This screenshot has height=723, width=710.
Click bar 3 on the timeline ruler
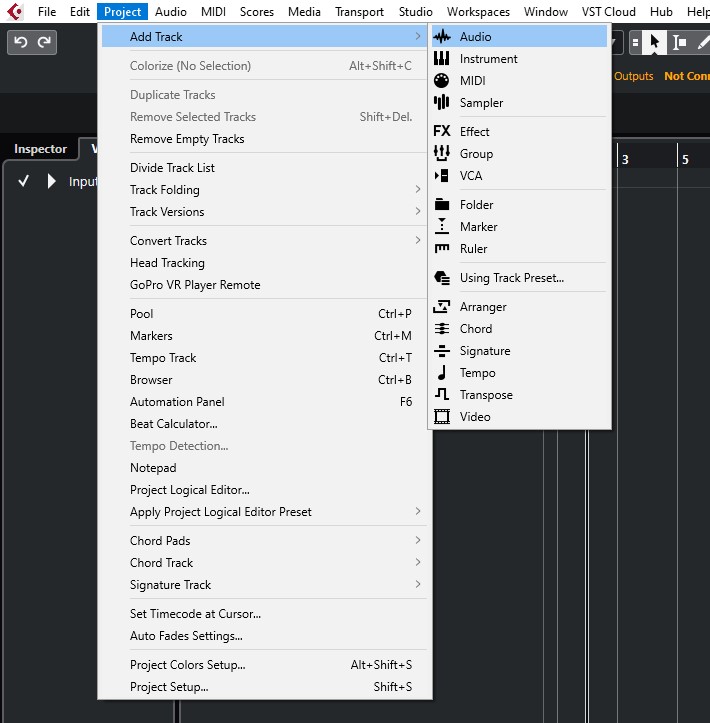coord(625,160)
